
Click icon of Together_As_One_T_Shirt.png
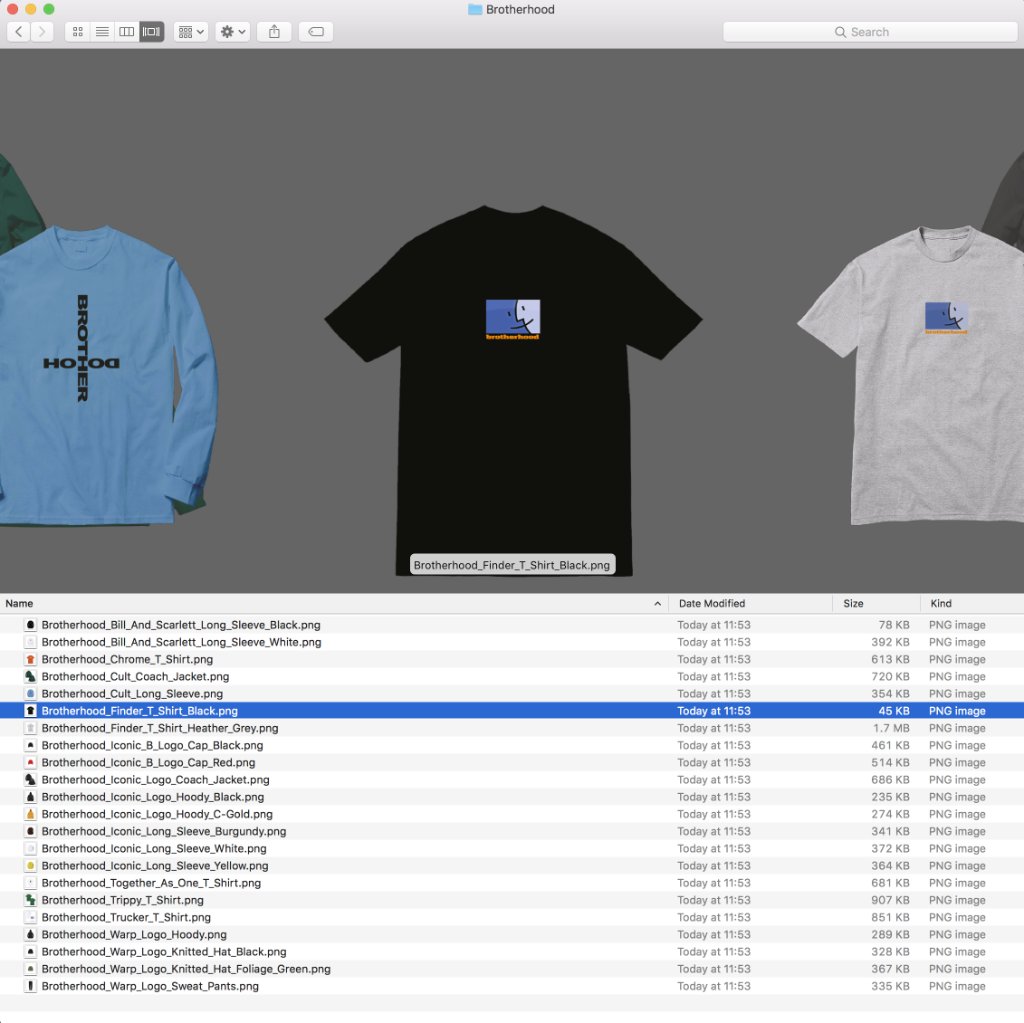(30, 883)
